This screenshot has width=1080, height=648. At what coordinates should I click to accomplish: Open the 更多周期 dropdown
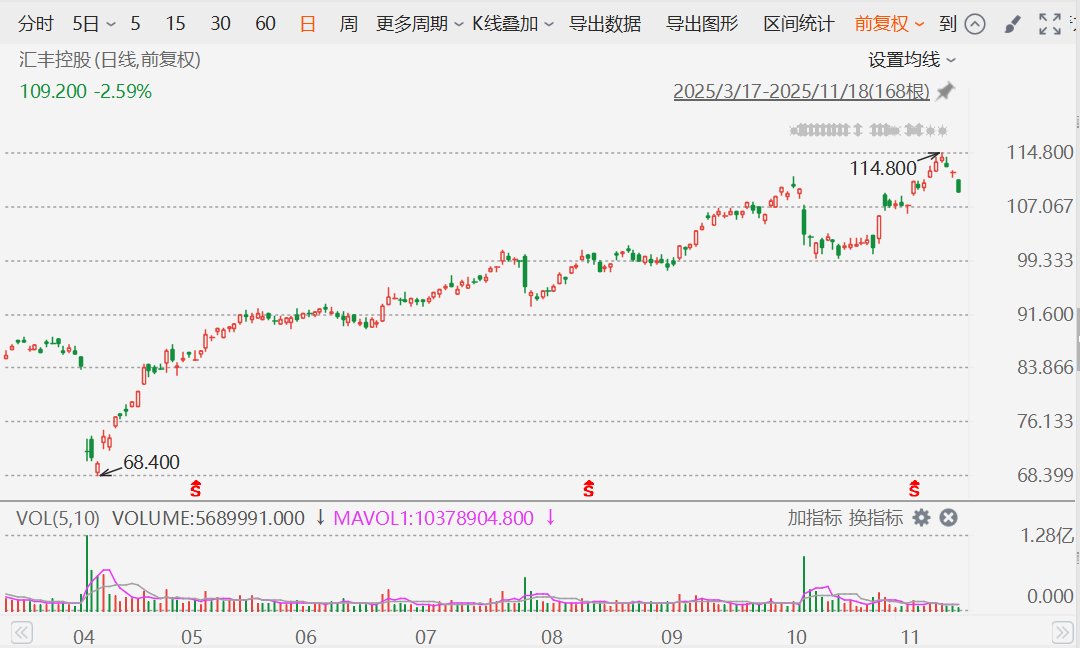click(x=419, y=24)
